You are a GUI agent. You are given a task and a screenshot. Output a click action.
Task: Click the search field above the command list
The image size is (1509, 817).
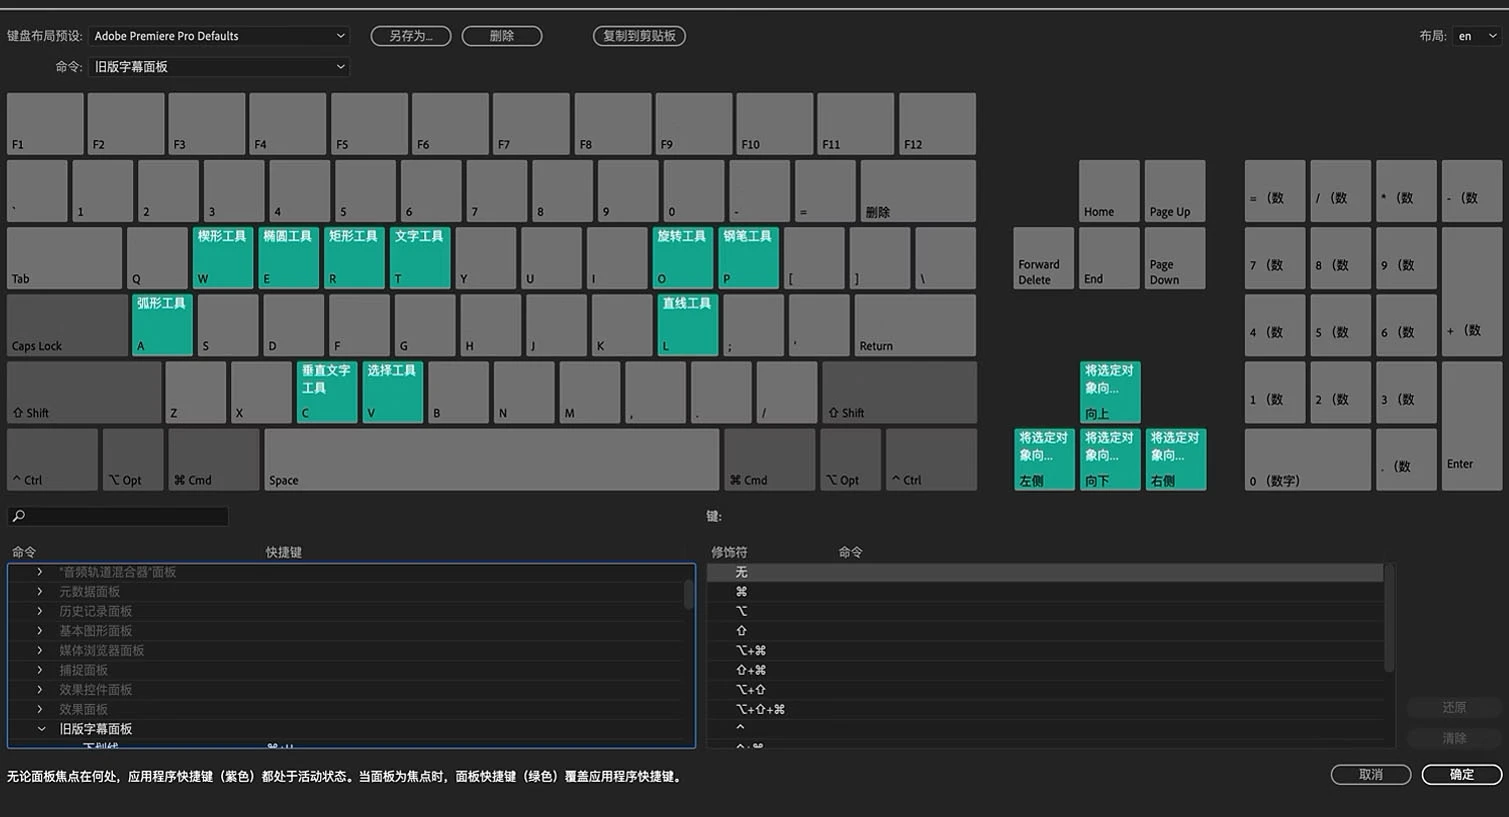click(118, 516)
